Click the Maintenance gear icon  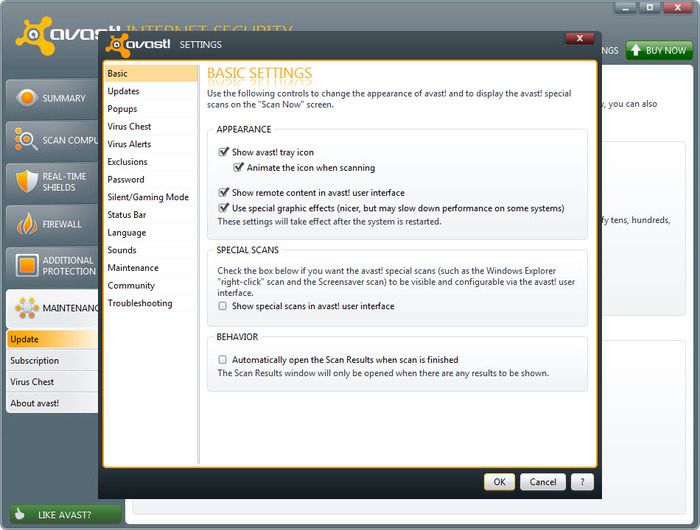(27, 308)
